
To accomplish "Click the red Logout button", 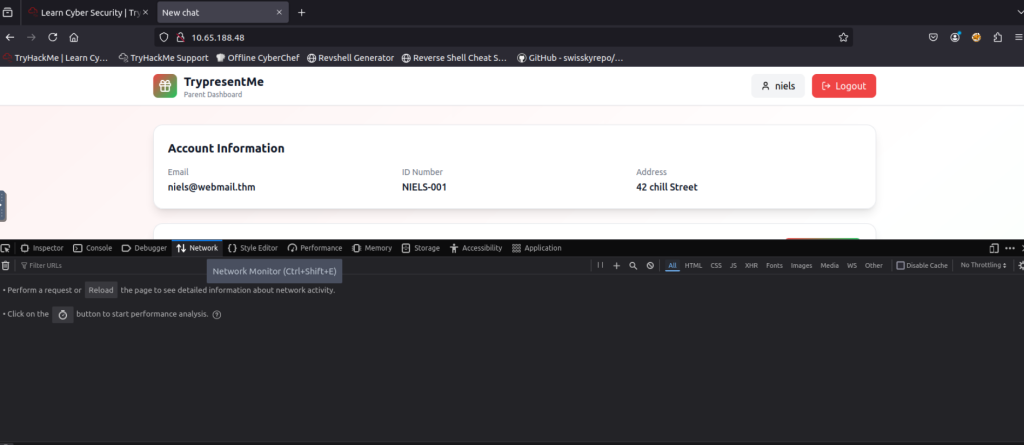I will point(843,86).
